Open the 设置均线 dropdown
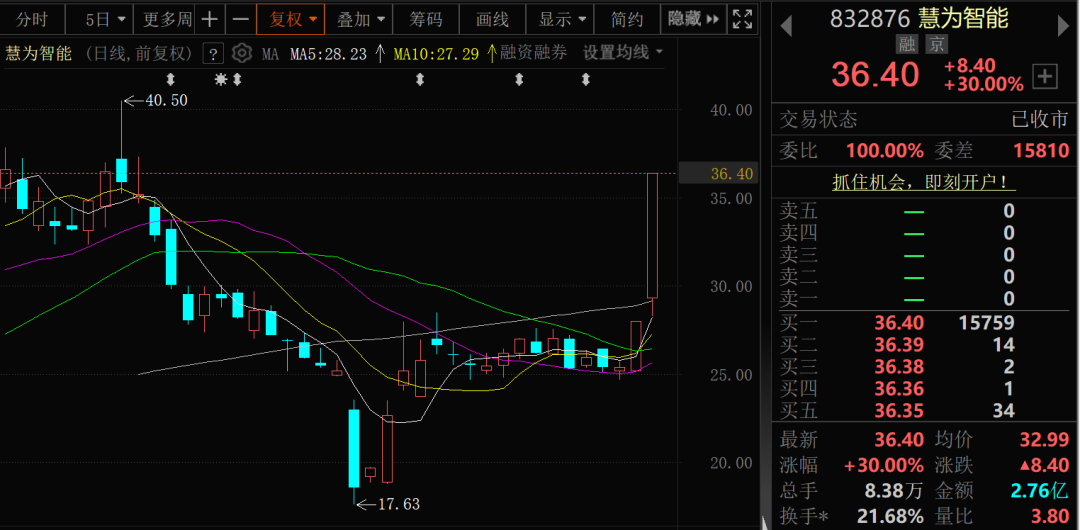This screenshot has width=1080, height=530. point(623,53)
